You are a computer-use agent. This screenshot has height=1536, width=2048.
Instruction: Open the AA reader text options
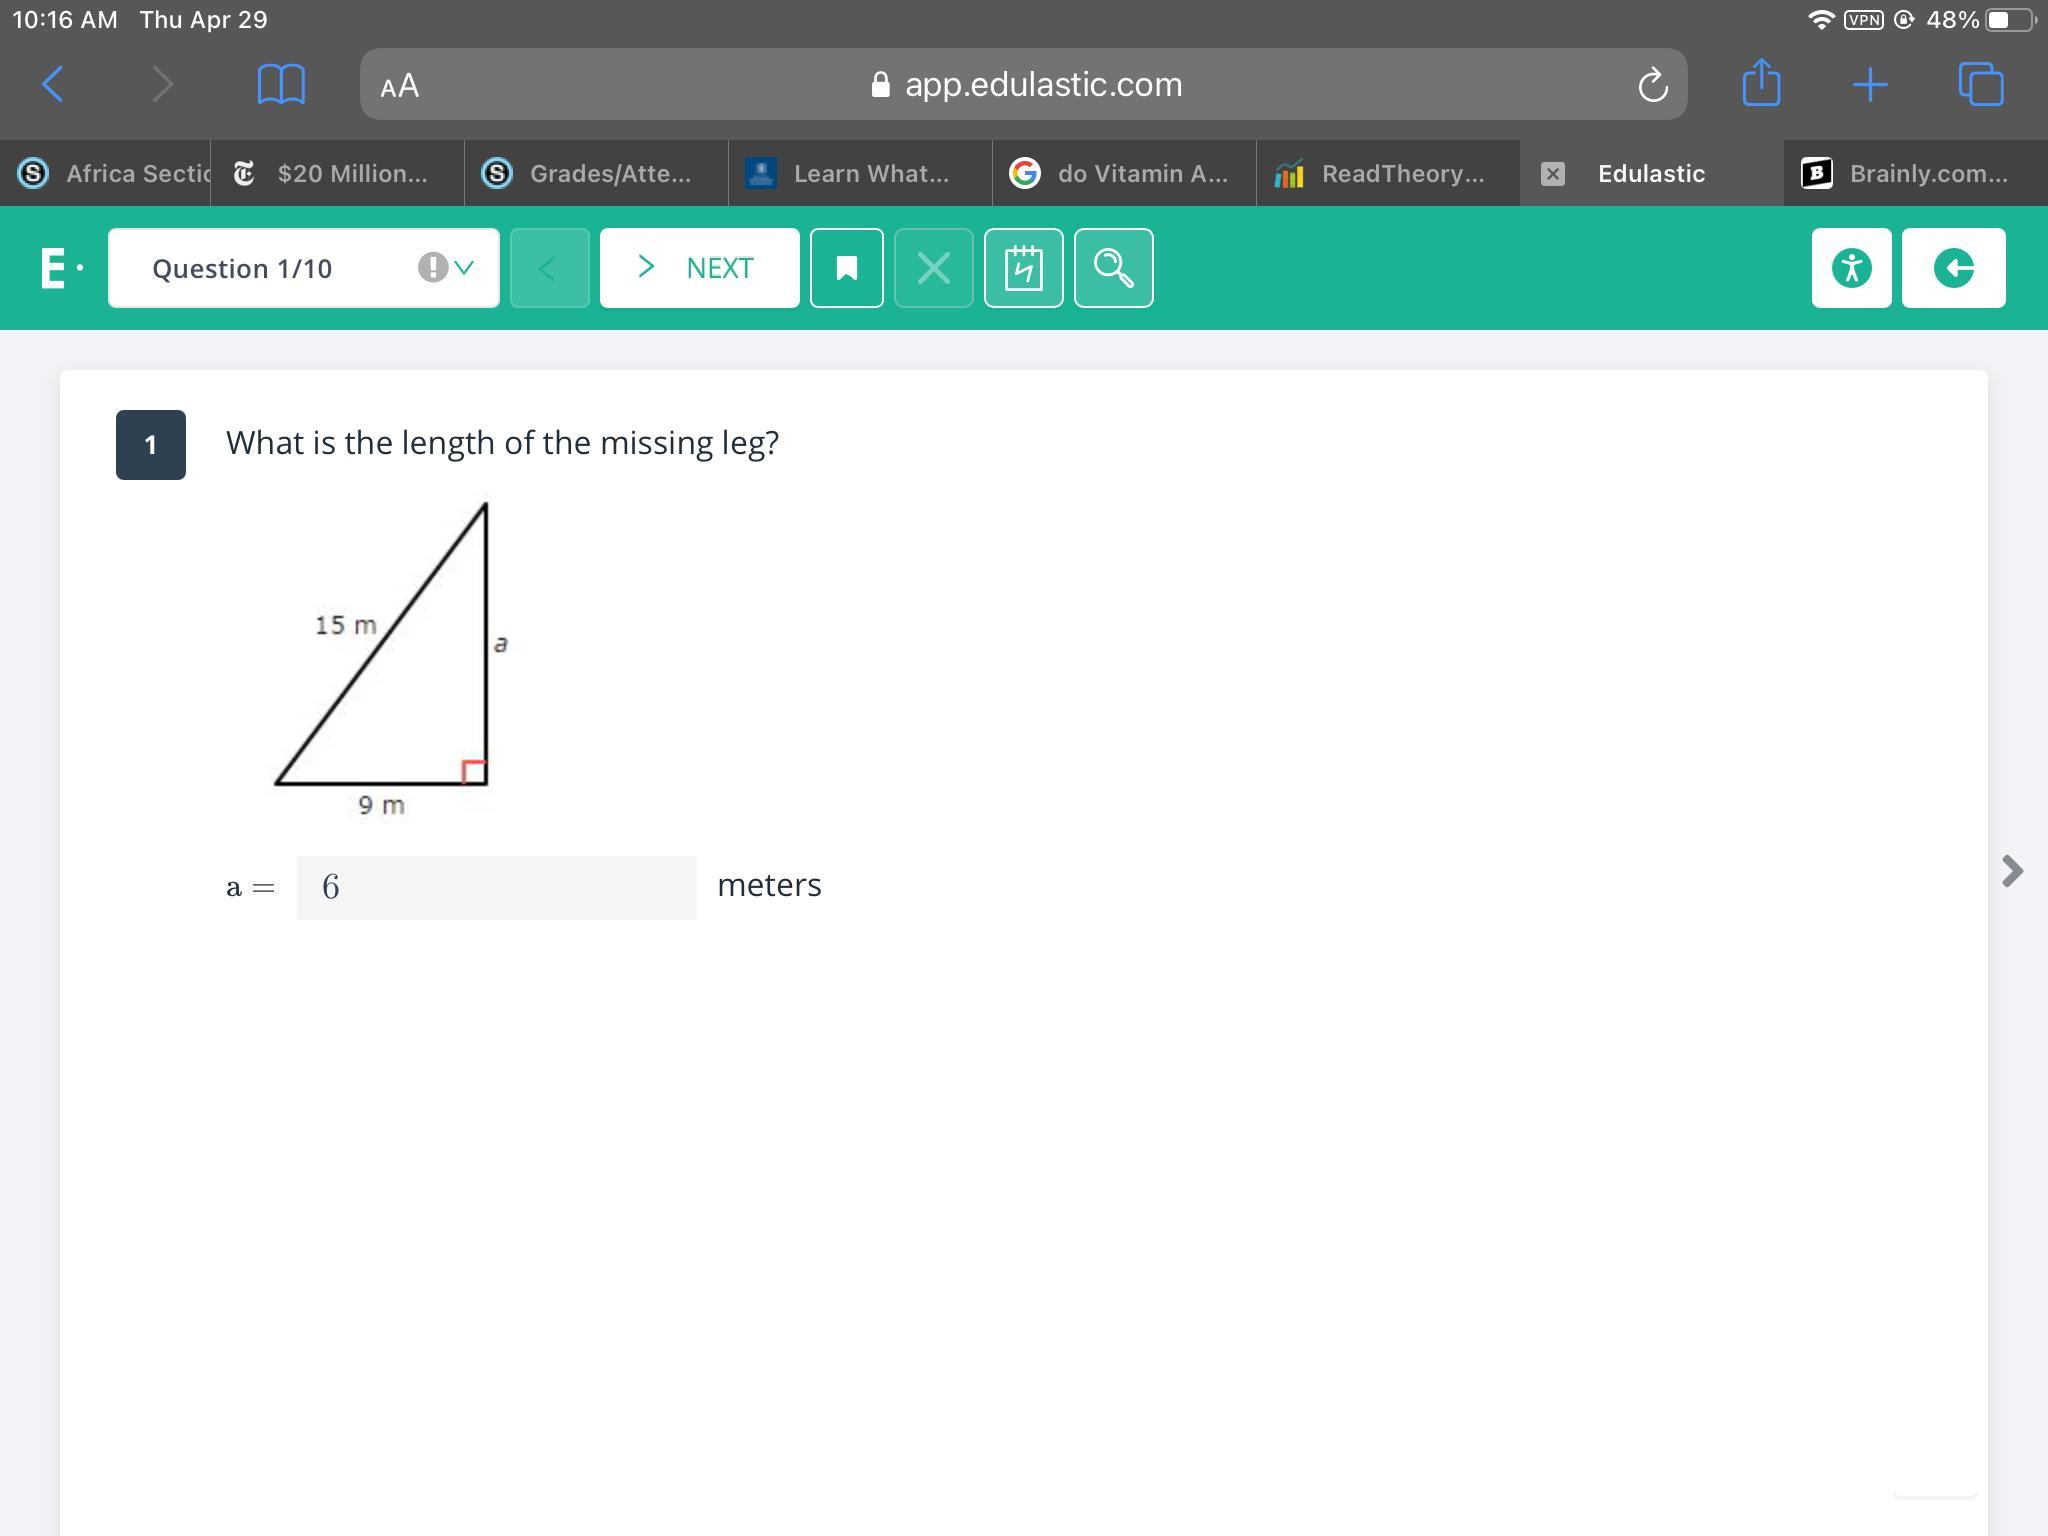399,85
